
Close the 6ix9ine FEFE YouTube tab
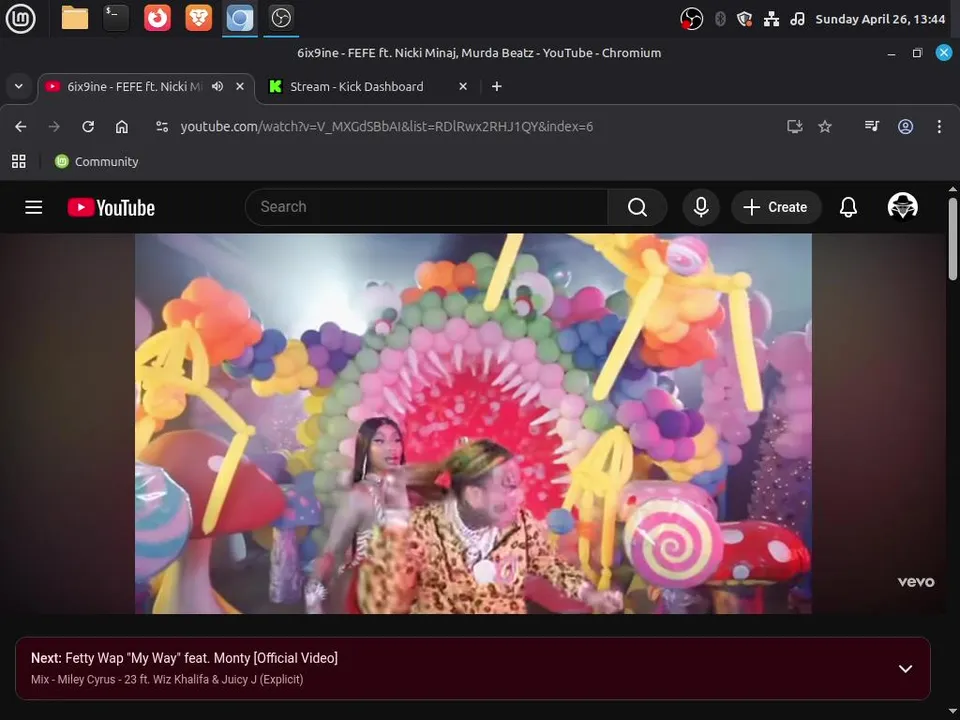240,86
